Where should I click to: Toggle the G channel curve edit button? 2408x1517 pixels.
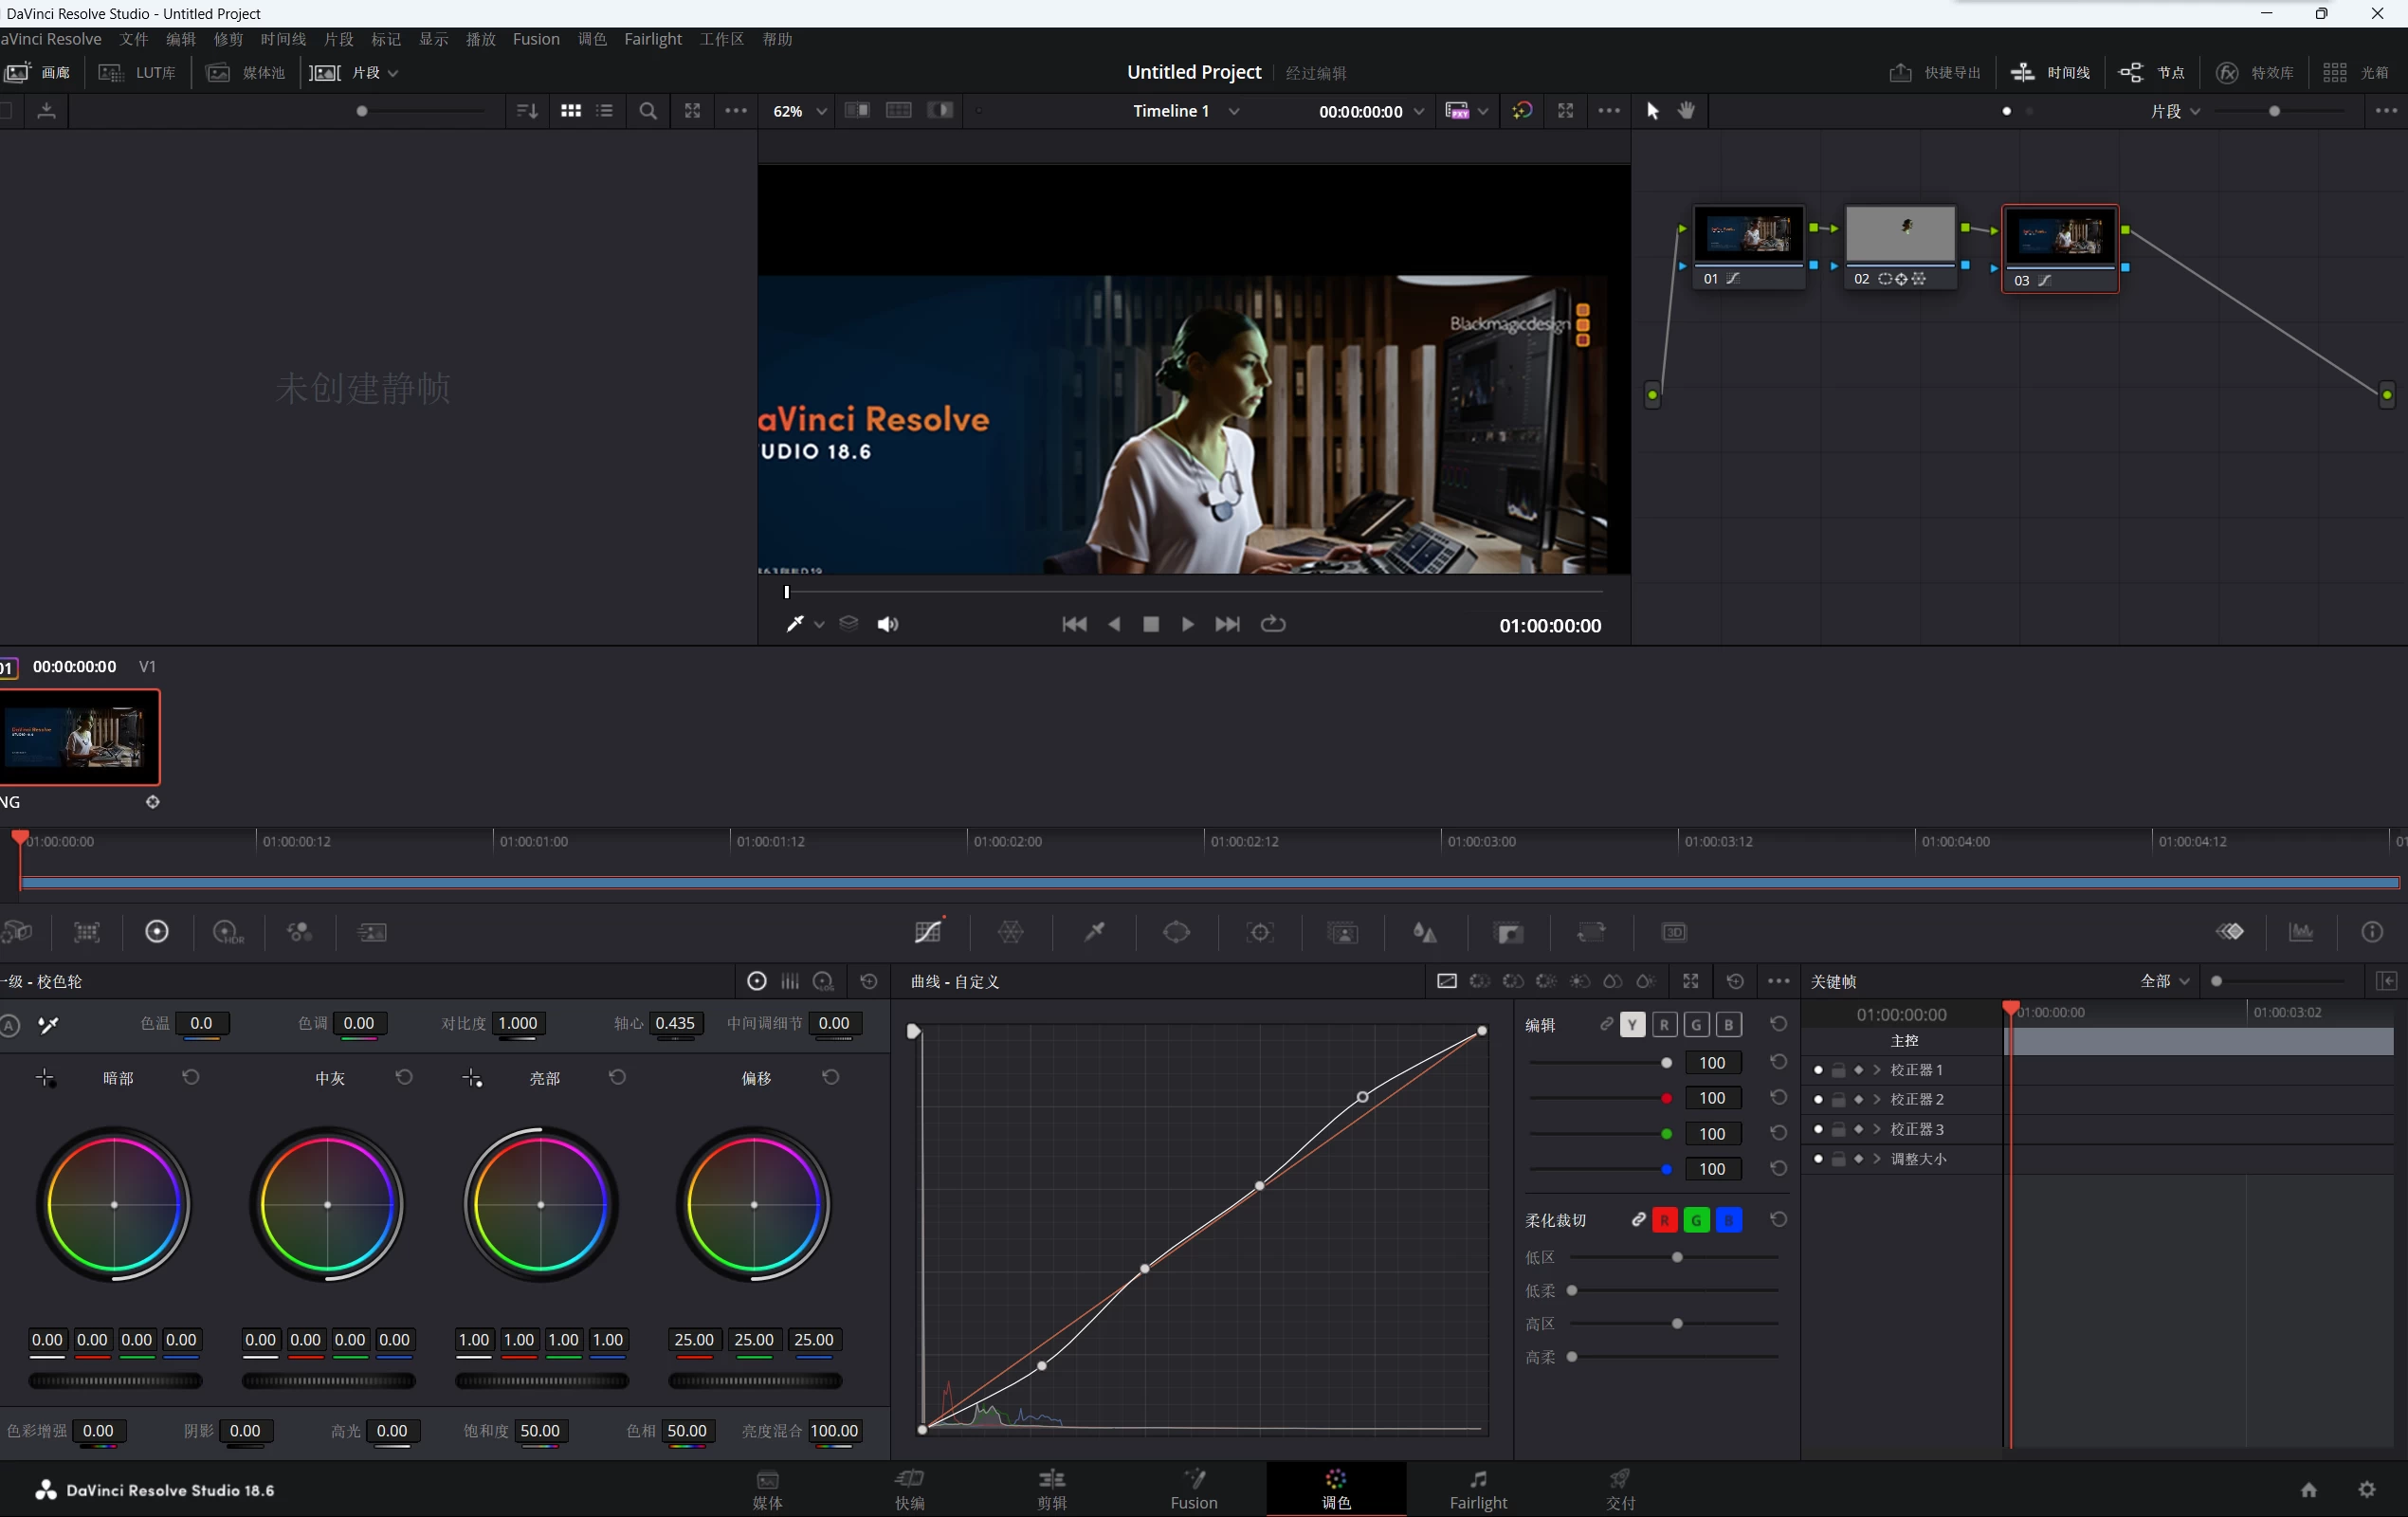[1696, 1025]
